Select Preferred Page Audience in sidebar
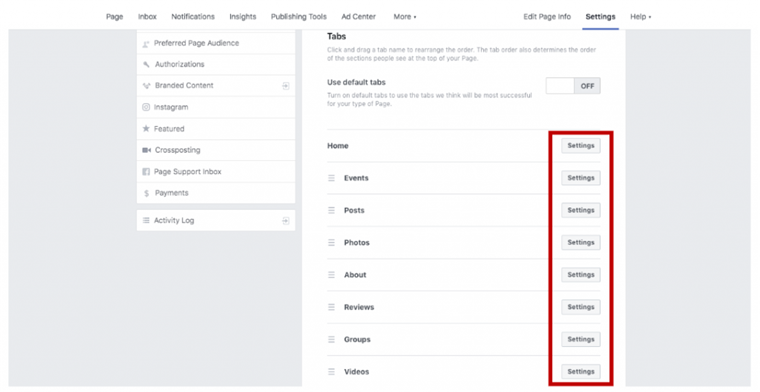This screenshot has height=392, width=760. (216, 43)
